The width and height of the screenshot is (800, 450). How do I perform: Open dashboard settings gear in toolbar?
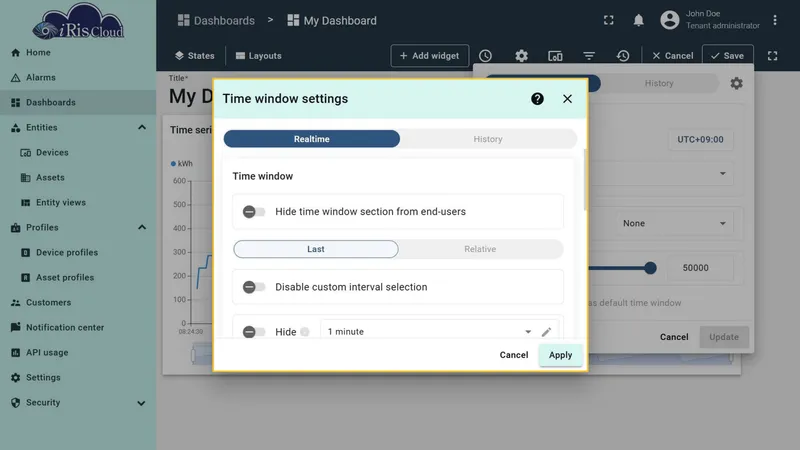(521, 56)
